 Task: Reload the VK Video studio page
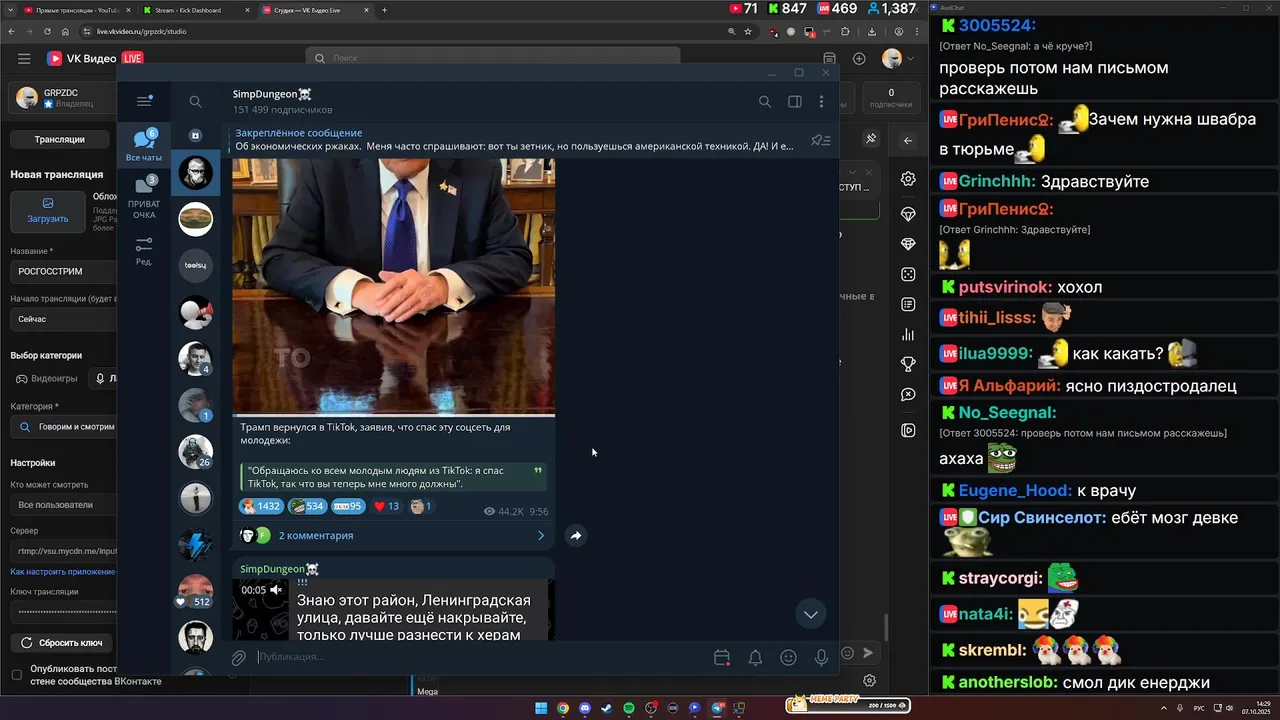pyautogui.click(x=47, y=31)
